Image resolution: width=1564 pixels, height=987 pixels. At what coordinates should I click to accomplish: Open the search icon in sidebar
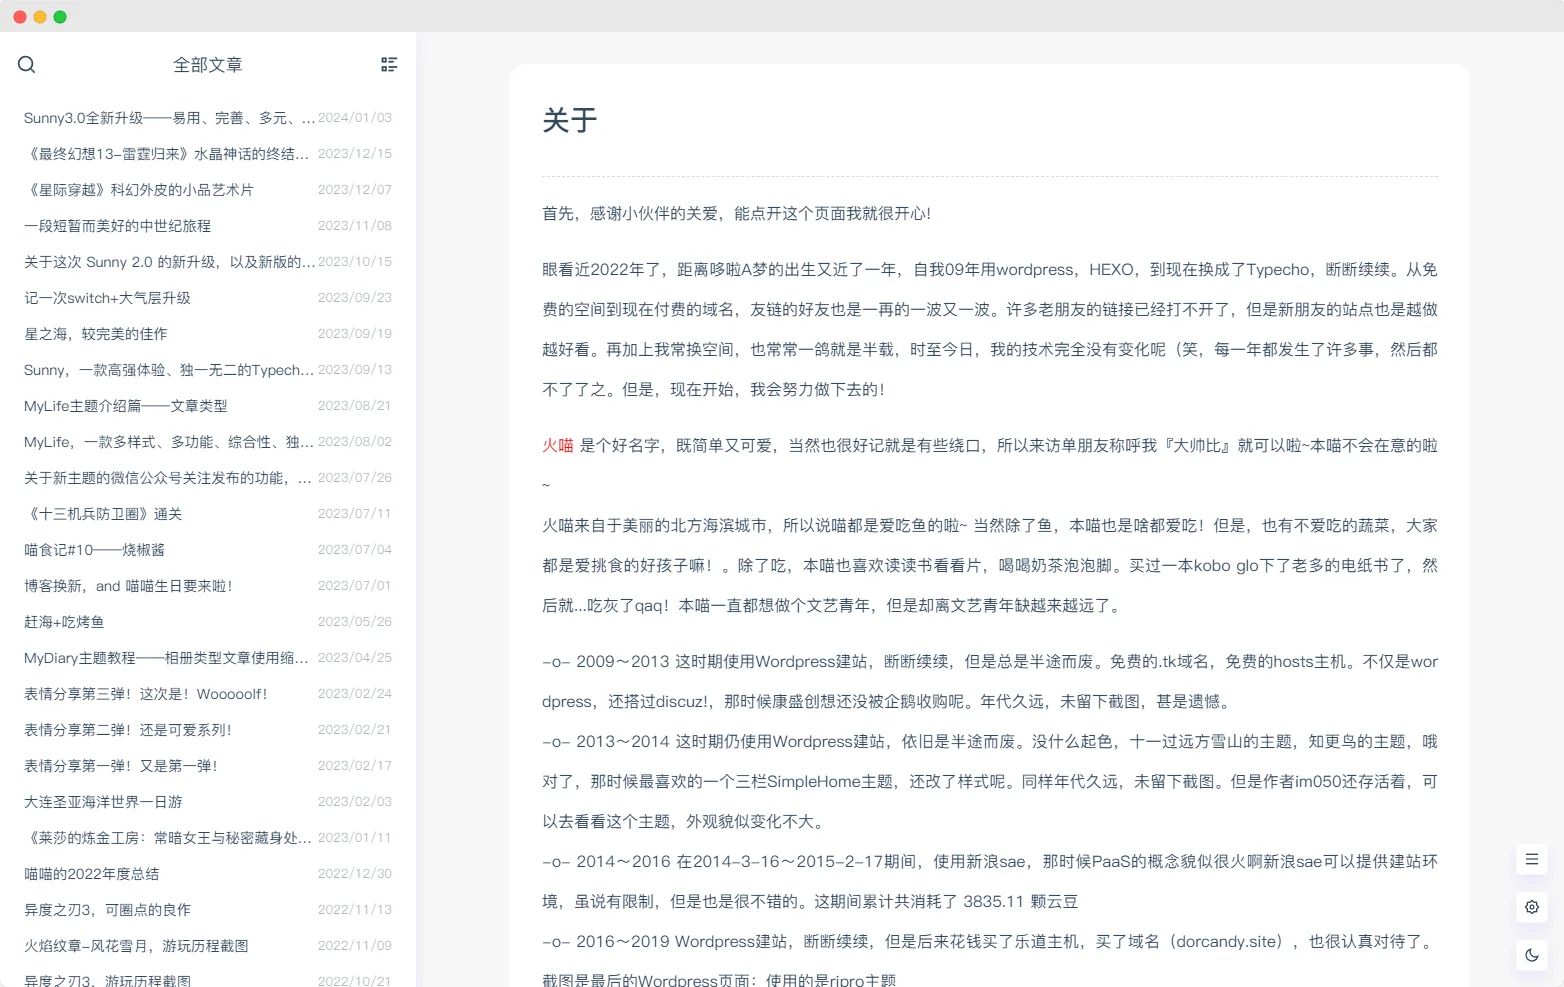[27, 65]
